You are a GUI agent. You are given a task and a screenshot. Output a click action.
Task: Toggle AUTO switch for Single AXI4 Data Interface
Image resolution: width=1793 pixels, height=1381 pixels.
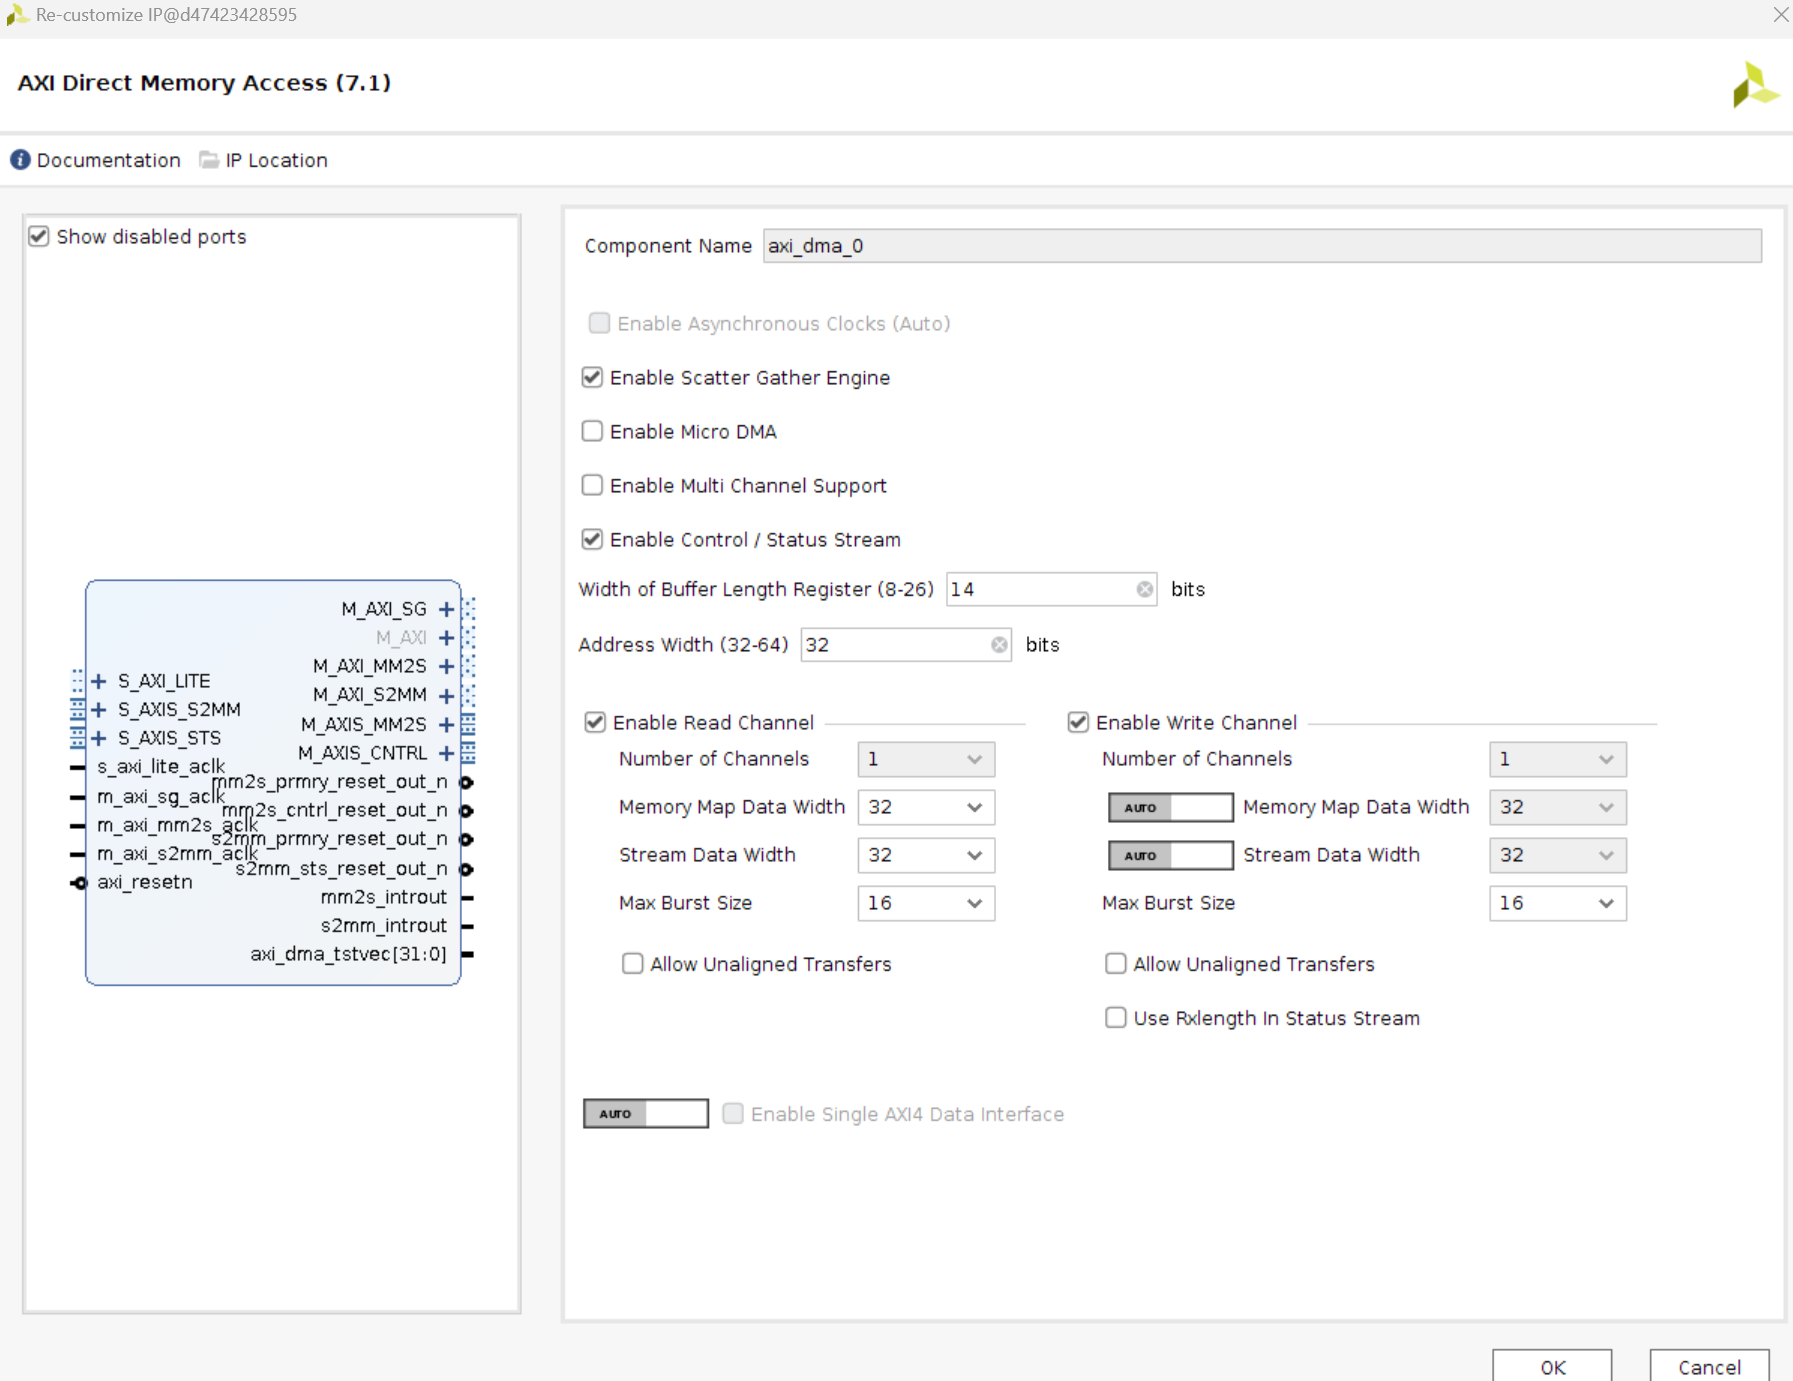tap(646, 1114)
